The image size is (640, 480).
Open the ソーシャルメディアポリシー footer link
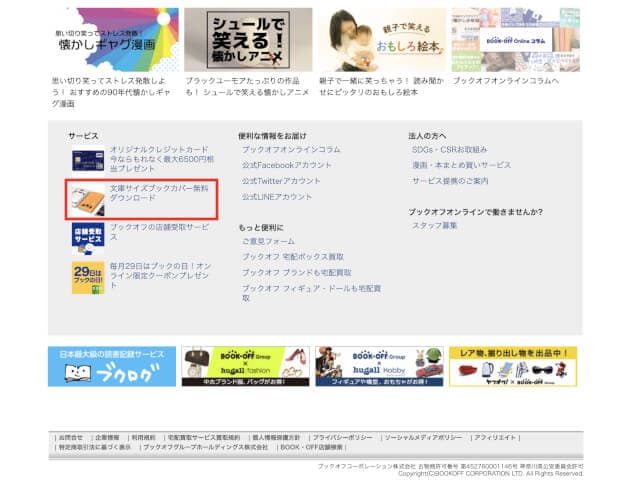coord(423,438)
